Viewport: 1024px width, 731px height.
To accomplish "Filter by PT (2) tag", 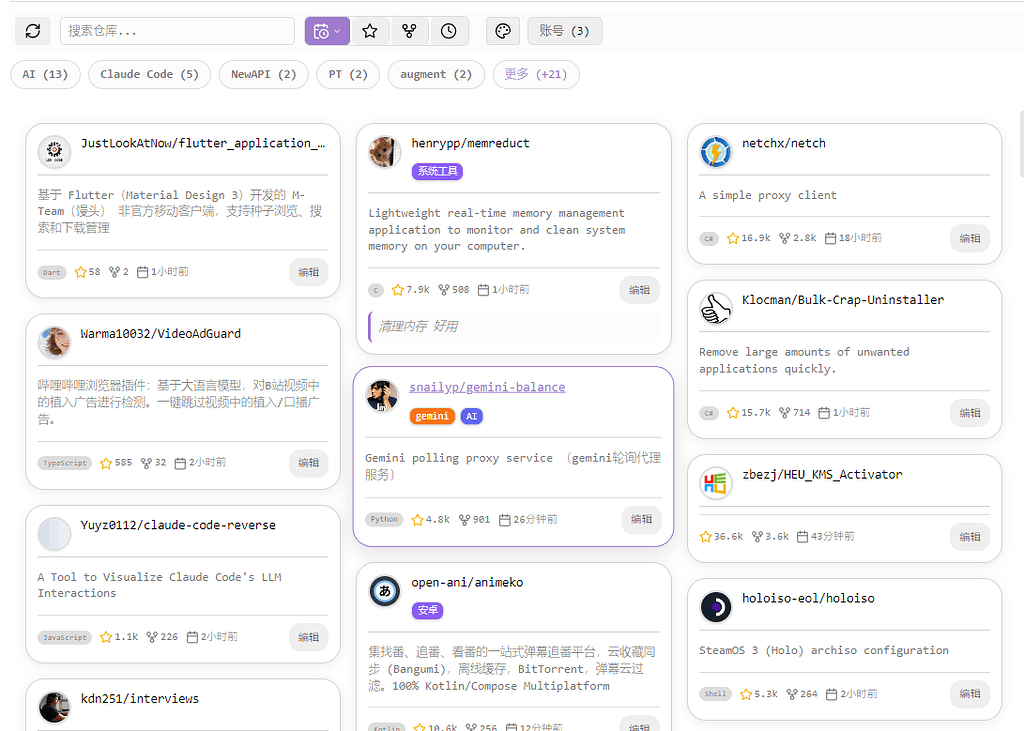I will pos(348,74).
